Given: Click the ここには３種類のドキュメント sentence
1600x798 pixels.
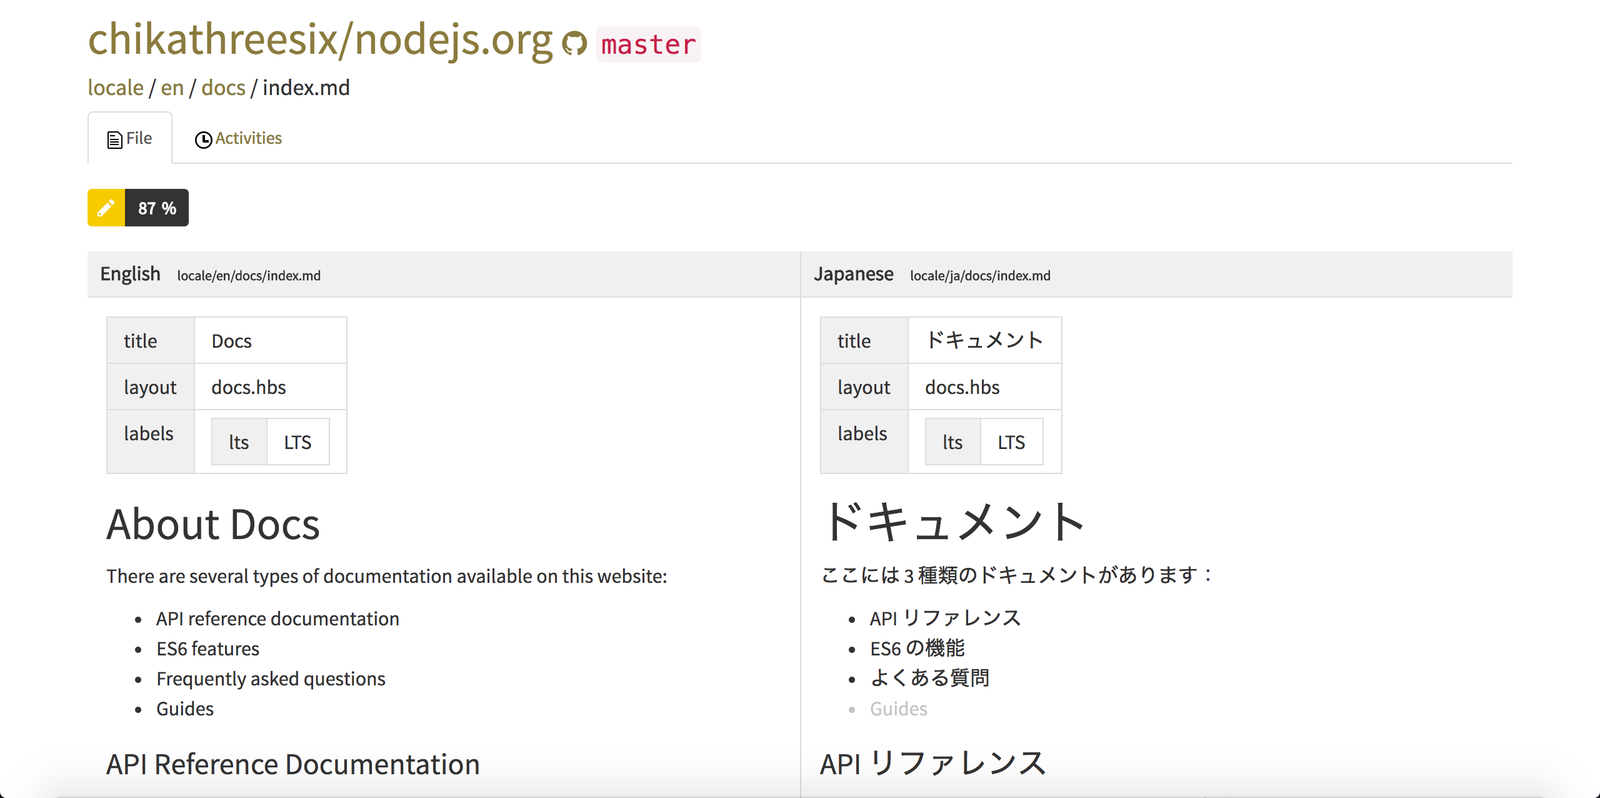Looking at the screenshot, I should pos(1017,575).
